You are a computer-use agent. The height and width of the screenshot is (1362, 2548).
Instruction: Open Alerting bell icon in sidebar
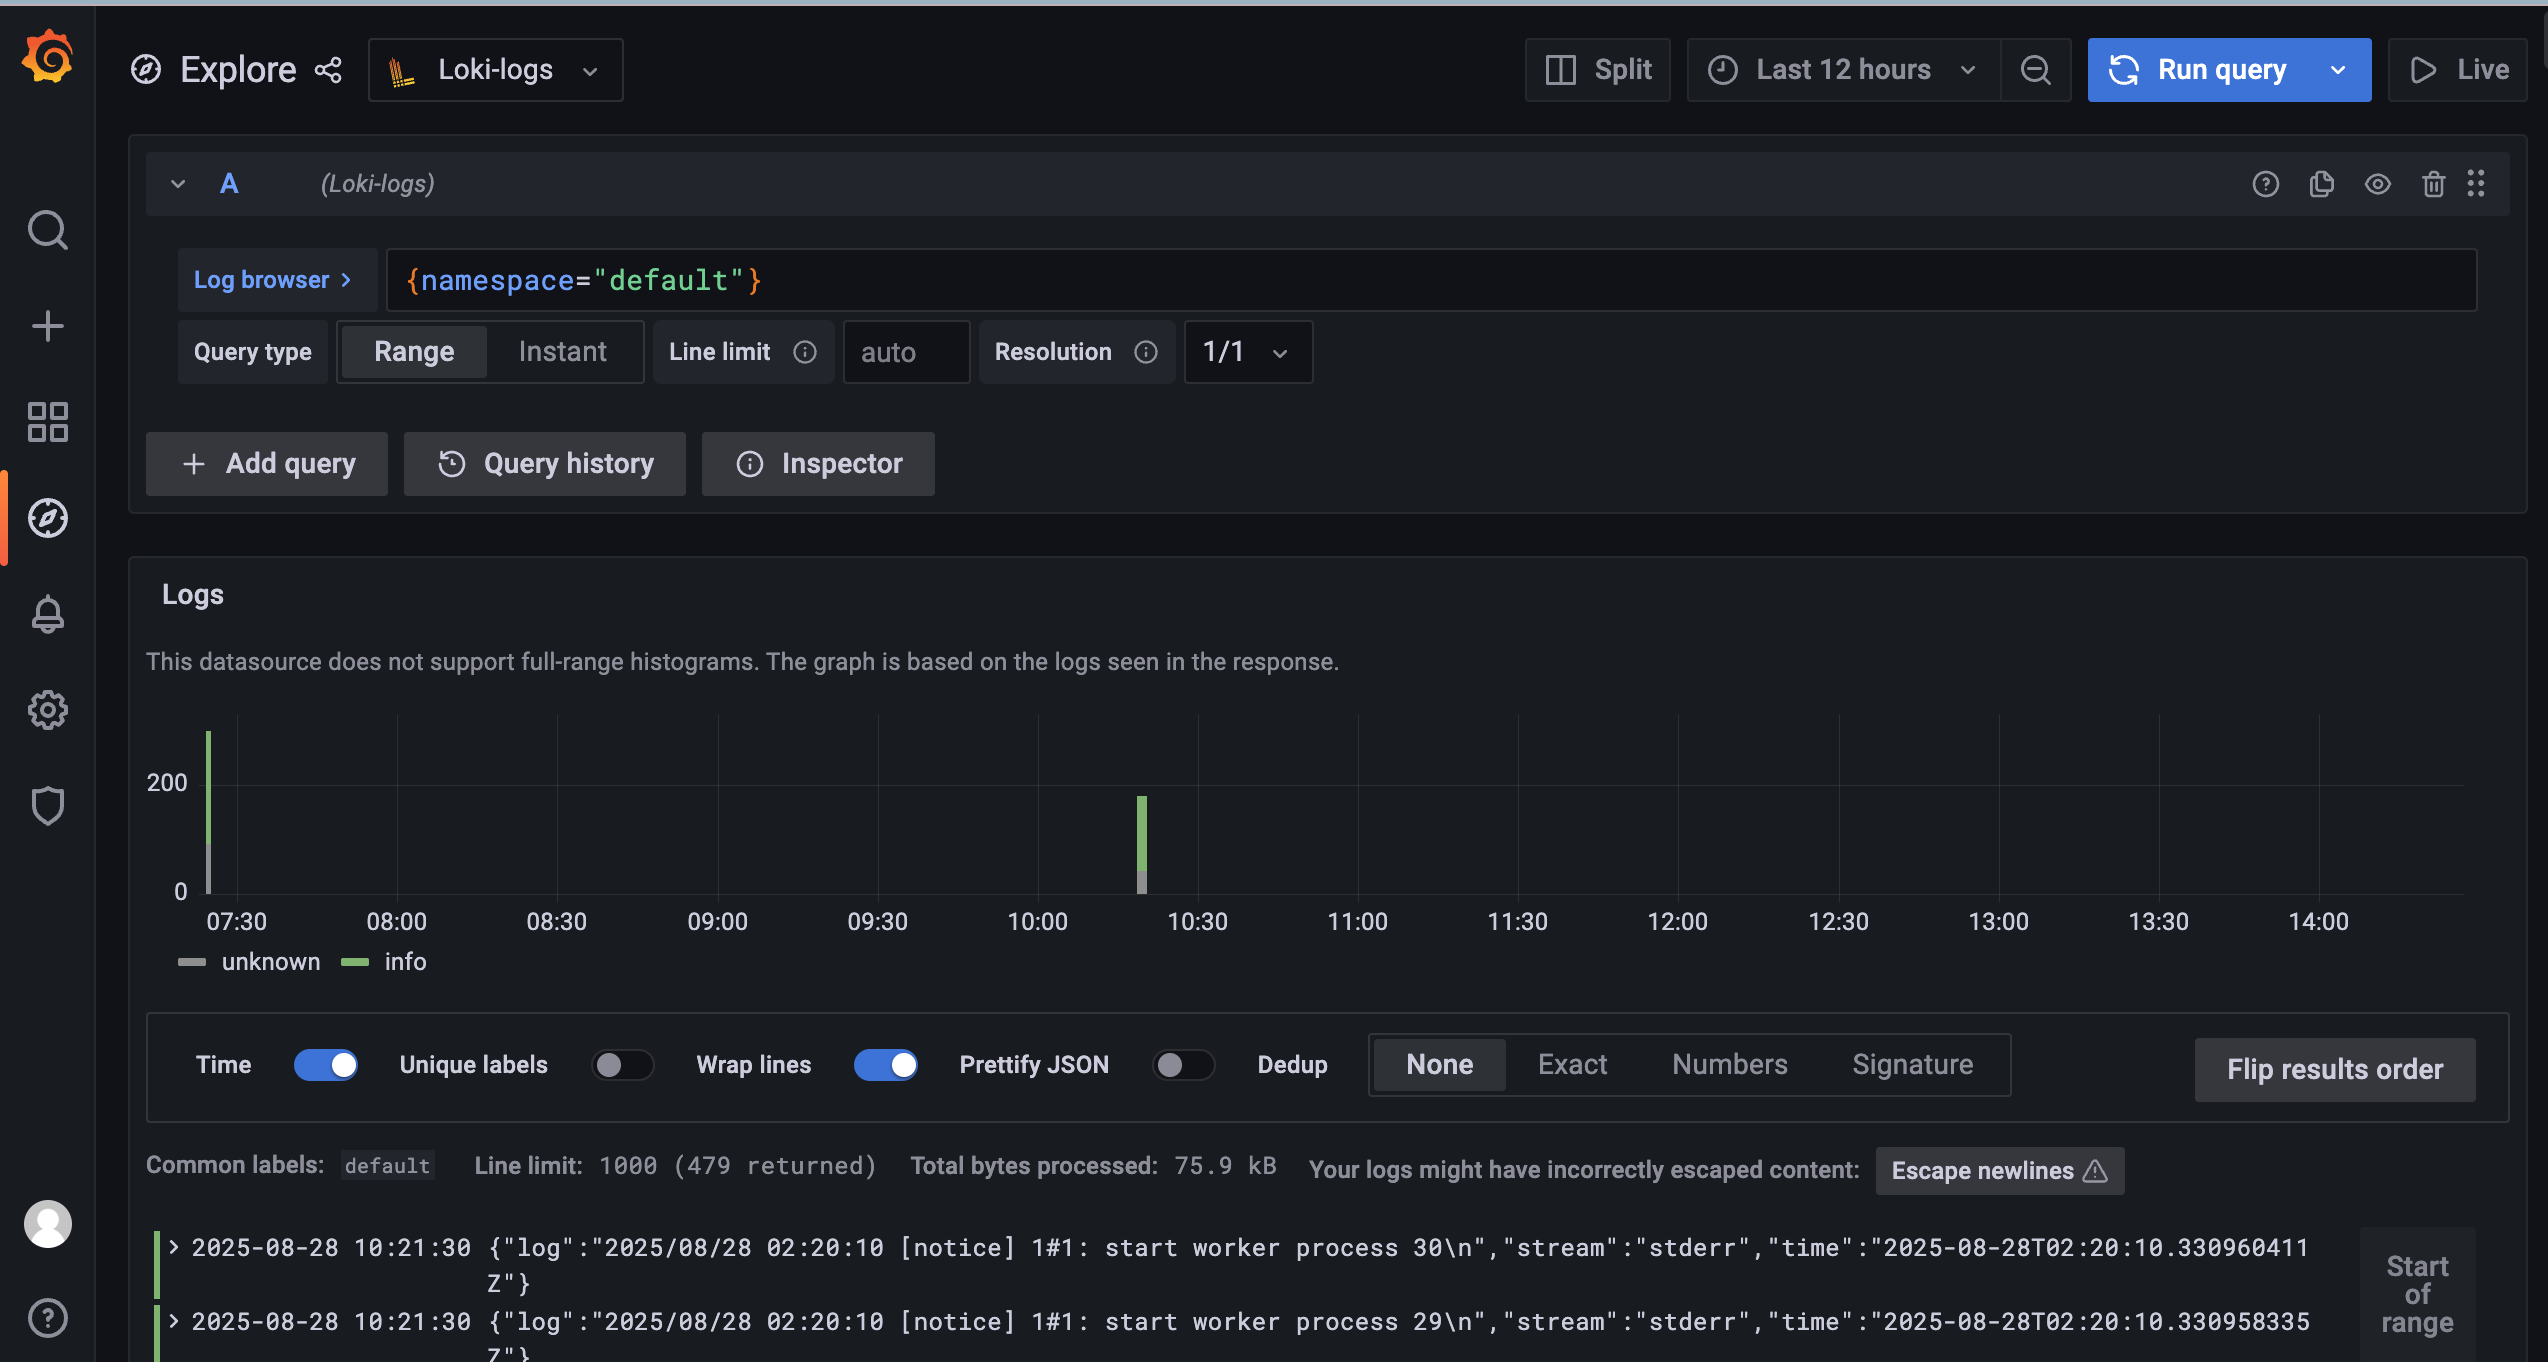[47, 614]
